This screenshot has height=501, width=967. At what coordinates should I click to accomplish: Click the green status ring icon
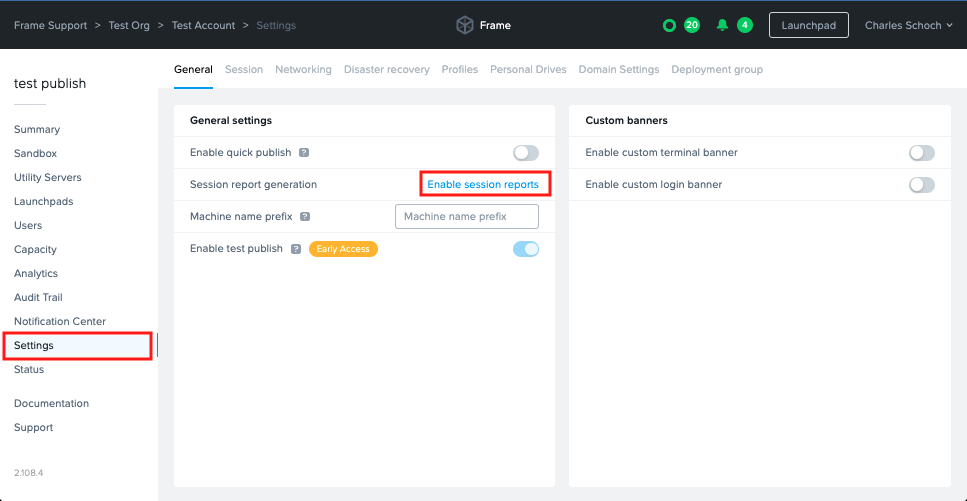tap(669, 26)
